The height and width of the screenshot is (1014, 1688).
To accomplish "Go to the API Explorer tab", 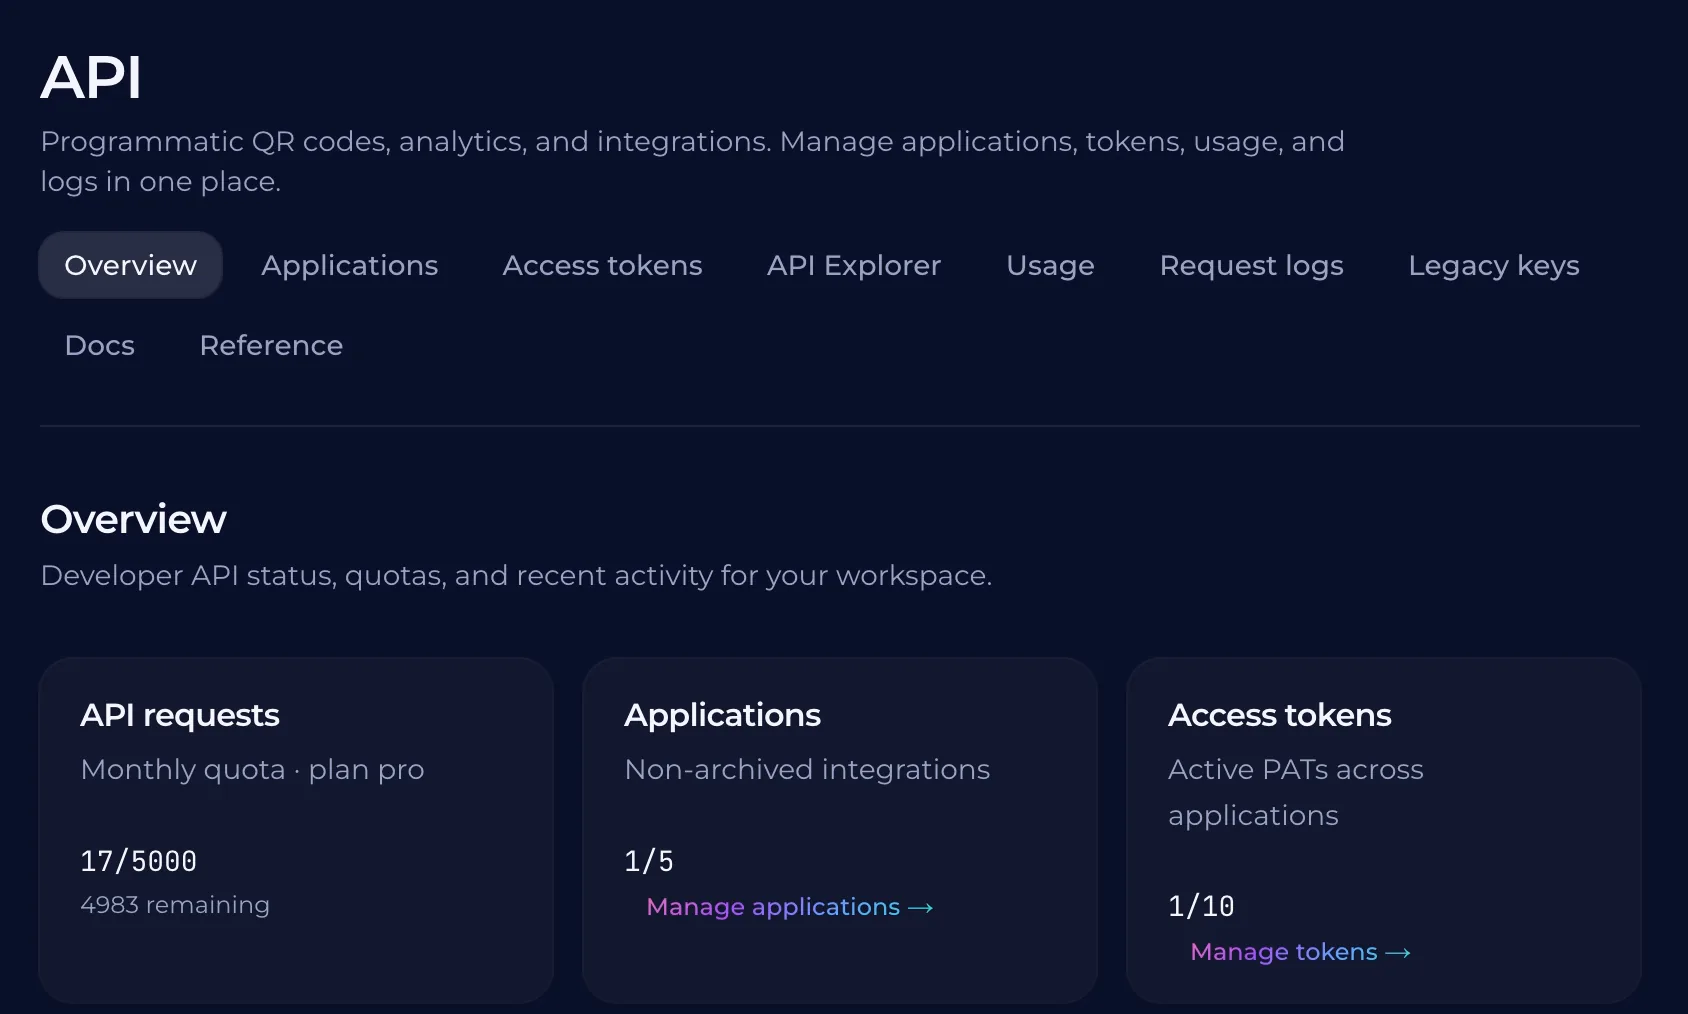I will point(854,265).
